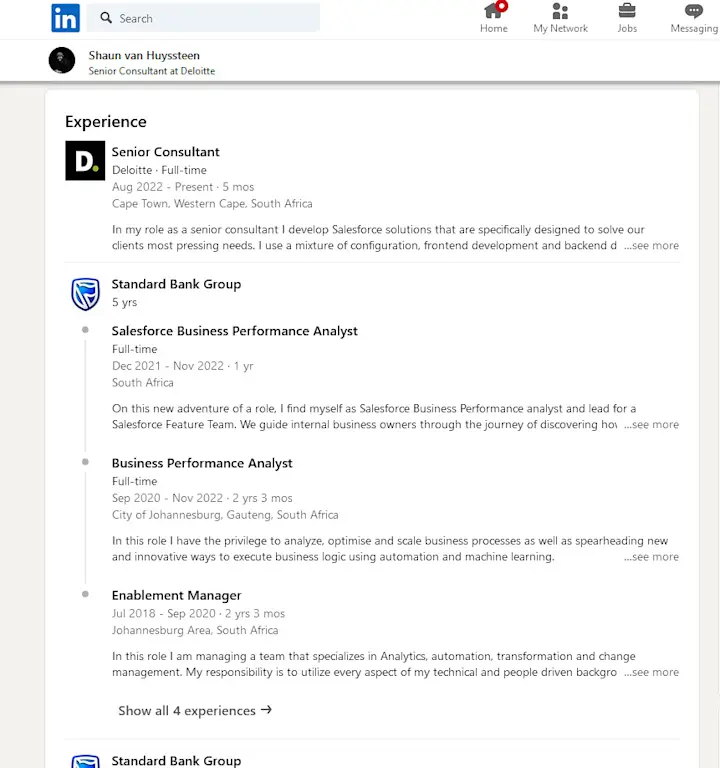The image size is (720, 768).
Task: Click the arrow beside 'Show all 4 experiences'
Action: click(266, 710)
